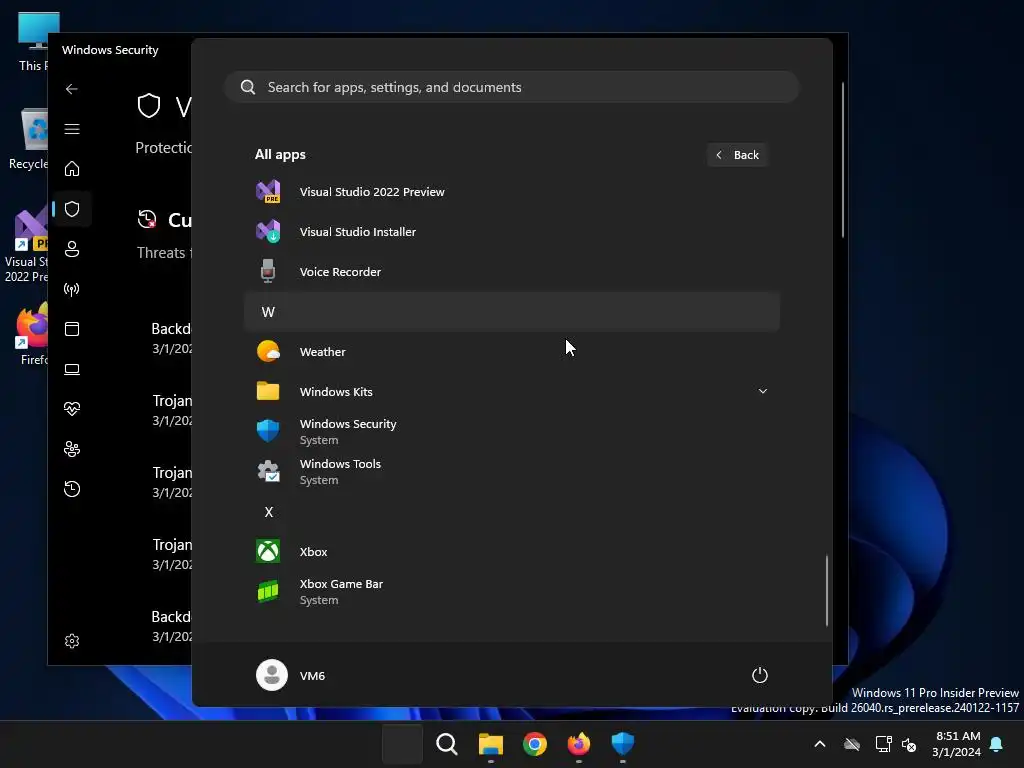Screen dimensions: 1024x768
Task: Open File Explorer from taskbar
Action: pyautogui.click(x=490, y=744)
